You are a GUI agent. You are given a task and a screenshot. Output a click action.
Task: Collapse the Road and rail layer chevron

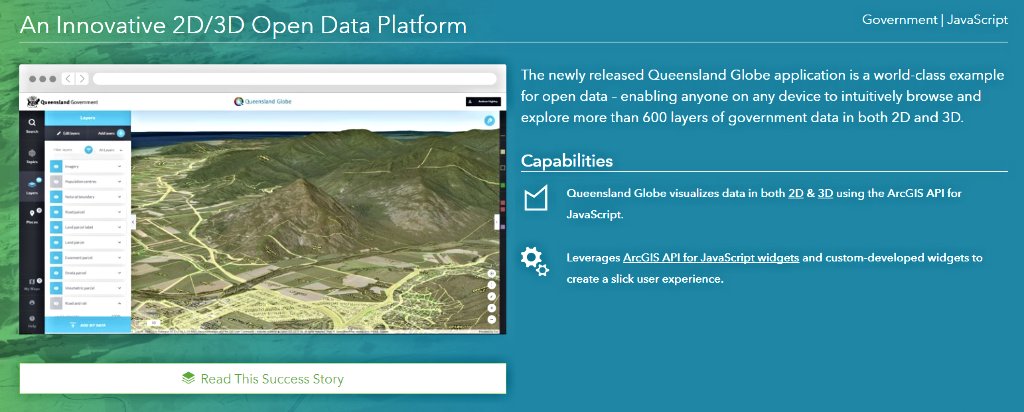click(120, 303)
